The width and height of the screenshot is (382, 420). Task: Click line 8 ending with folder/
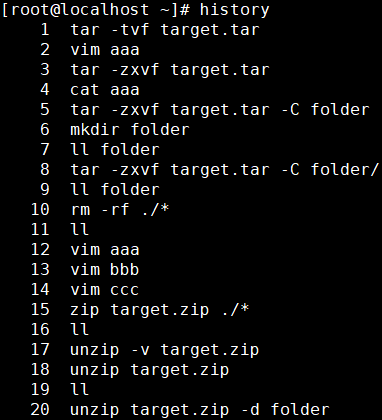pyautogui.click(x=225, y=170)
